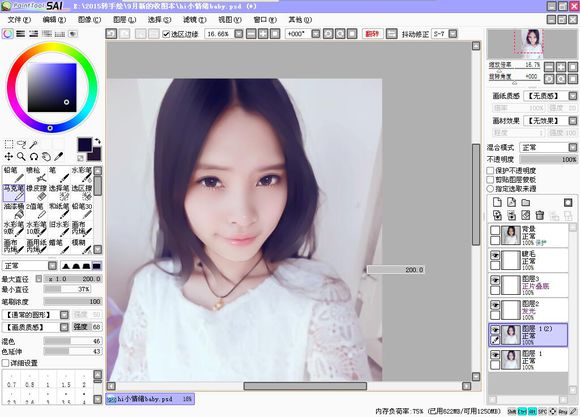This screenshot has width=580, height=417.
Task: Click zoom in plus button in toolbar
Action: pos(263,34)
